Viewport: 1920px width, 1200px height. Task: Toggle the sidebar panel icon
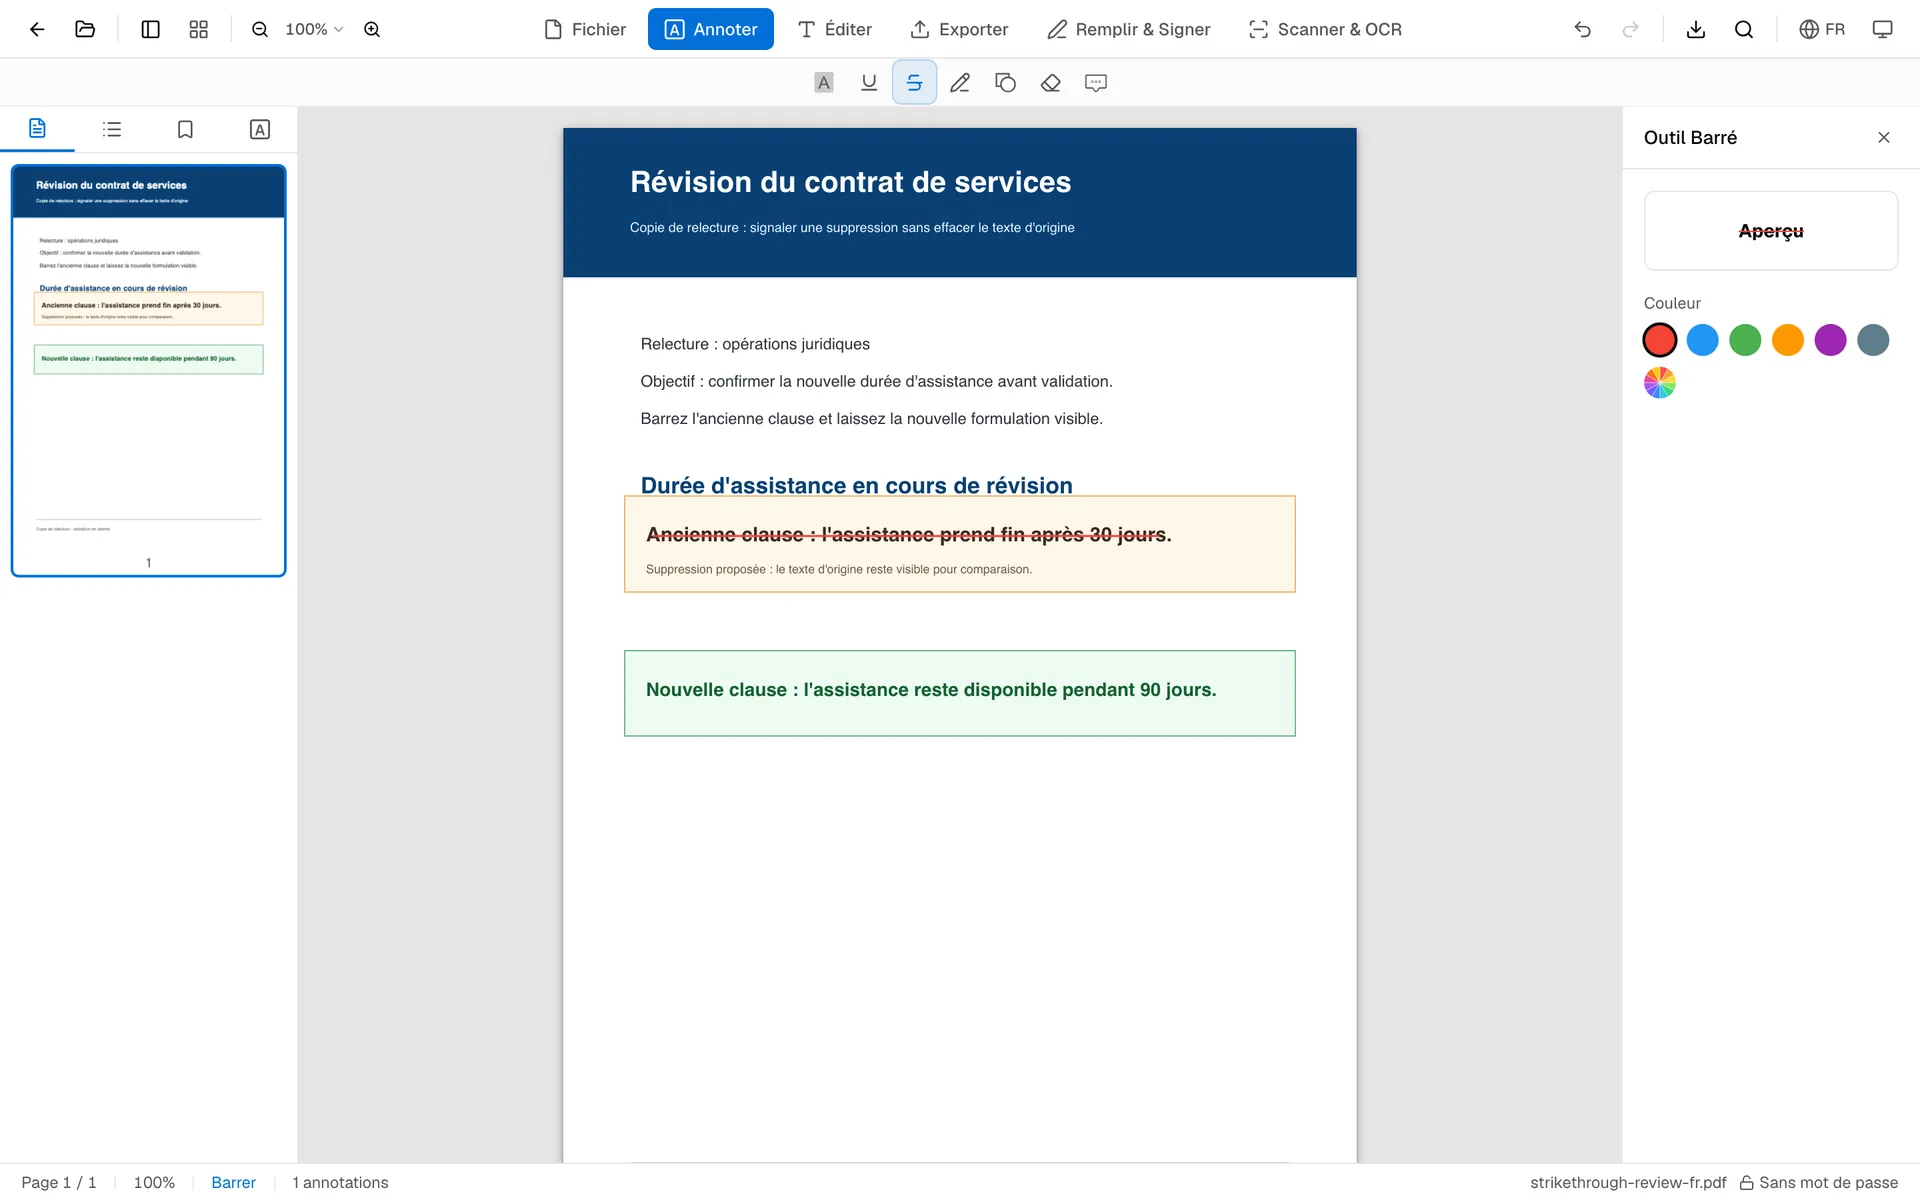(150, 29)
